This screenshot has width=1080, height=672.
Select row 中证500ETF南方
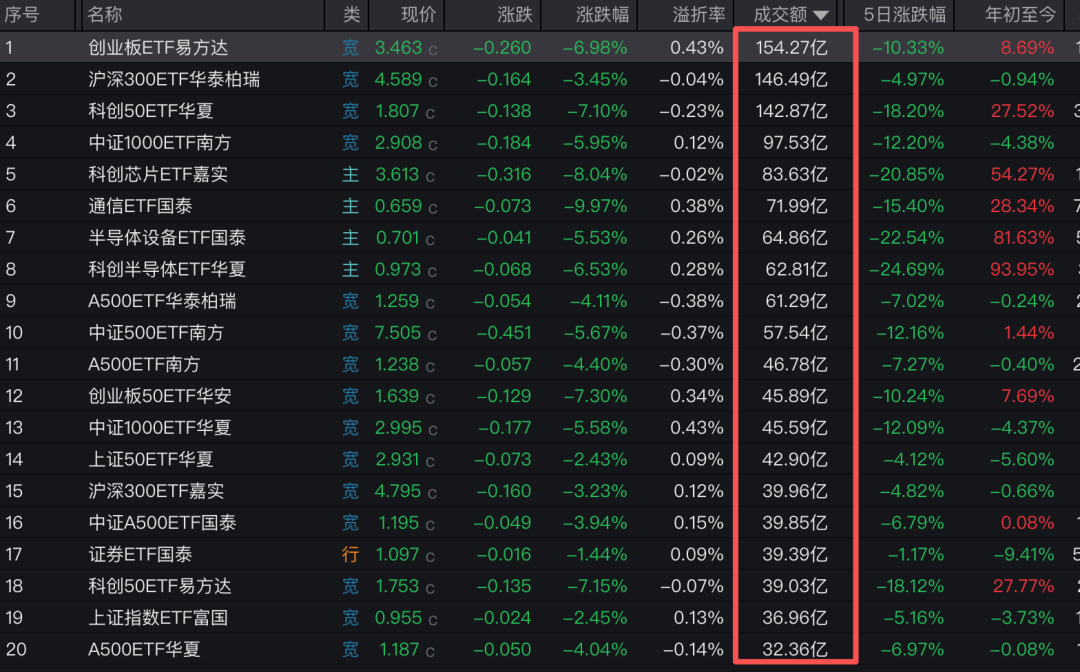540,333
